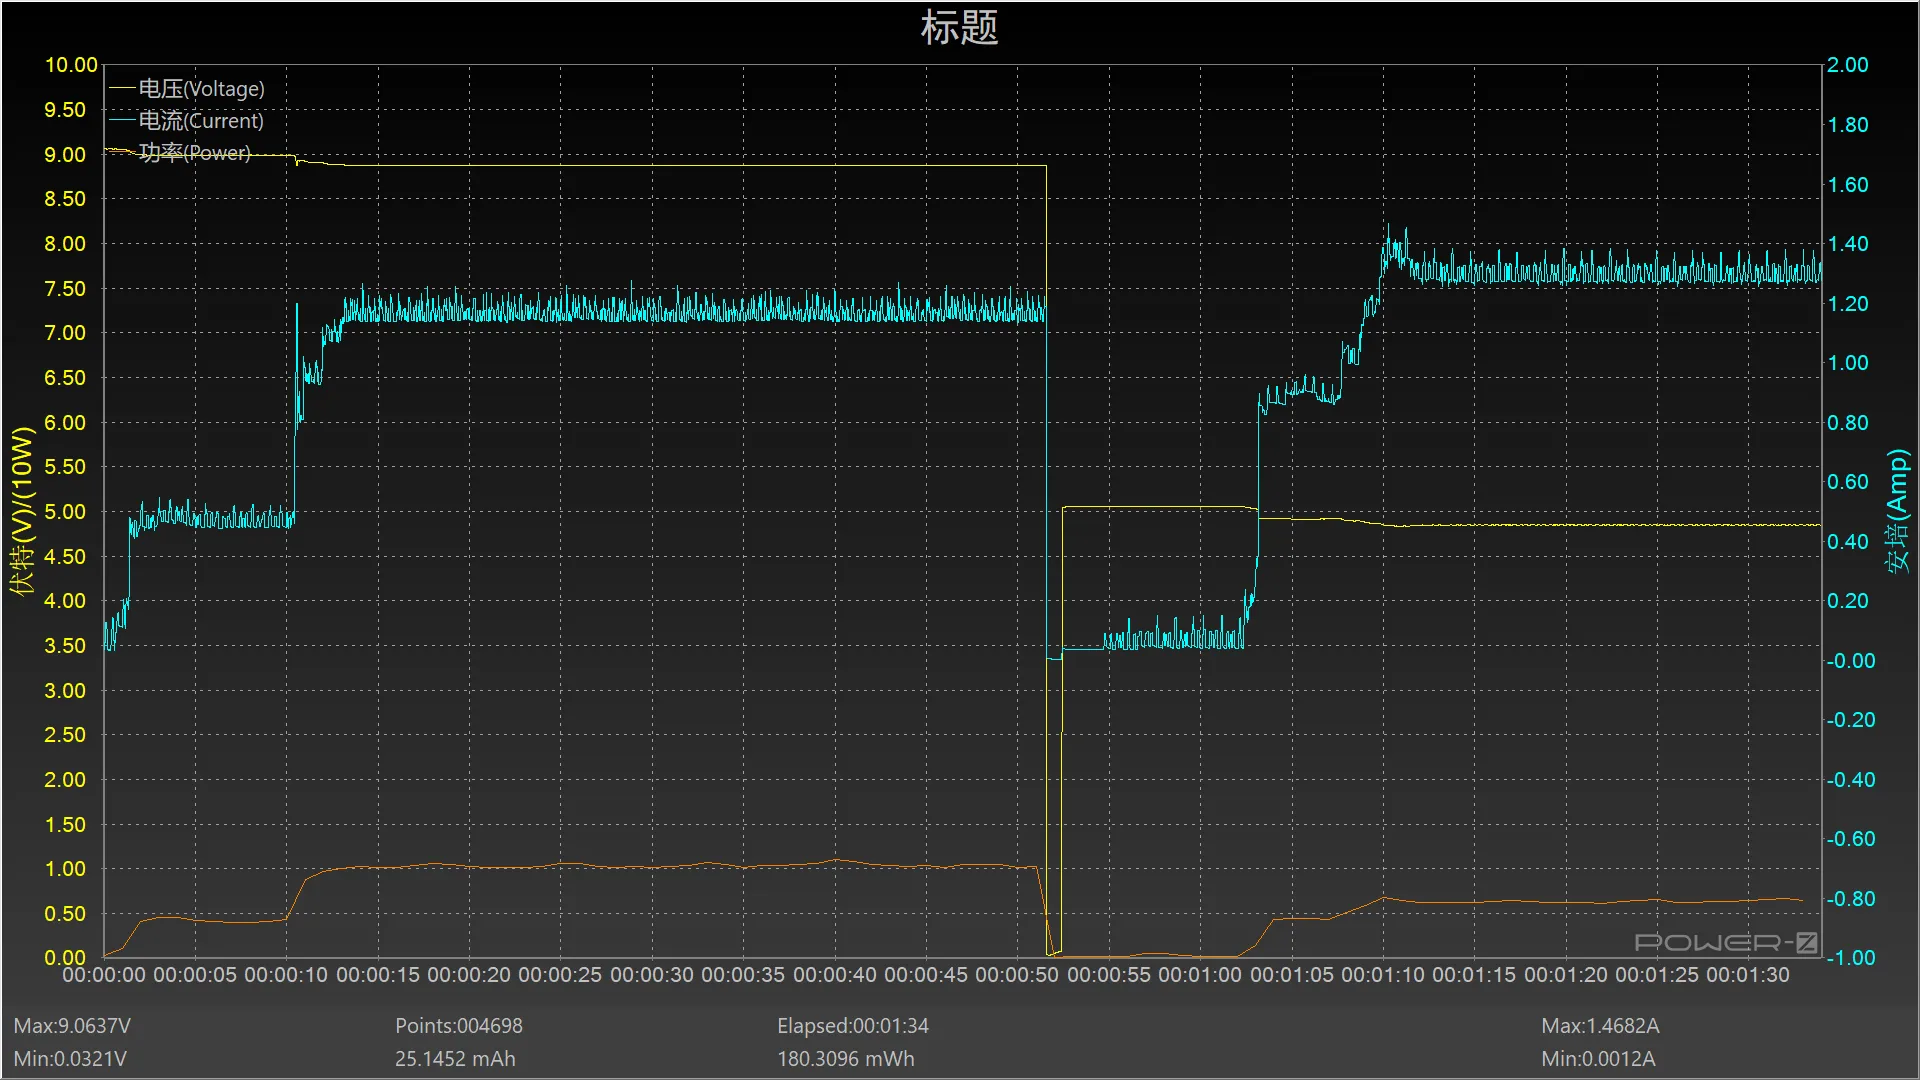Click the 180.3096 mWh energy readout
Viewport: 1920px width, 1080px height.
(845, 1059)
